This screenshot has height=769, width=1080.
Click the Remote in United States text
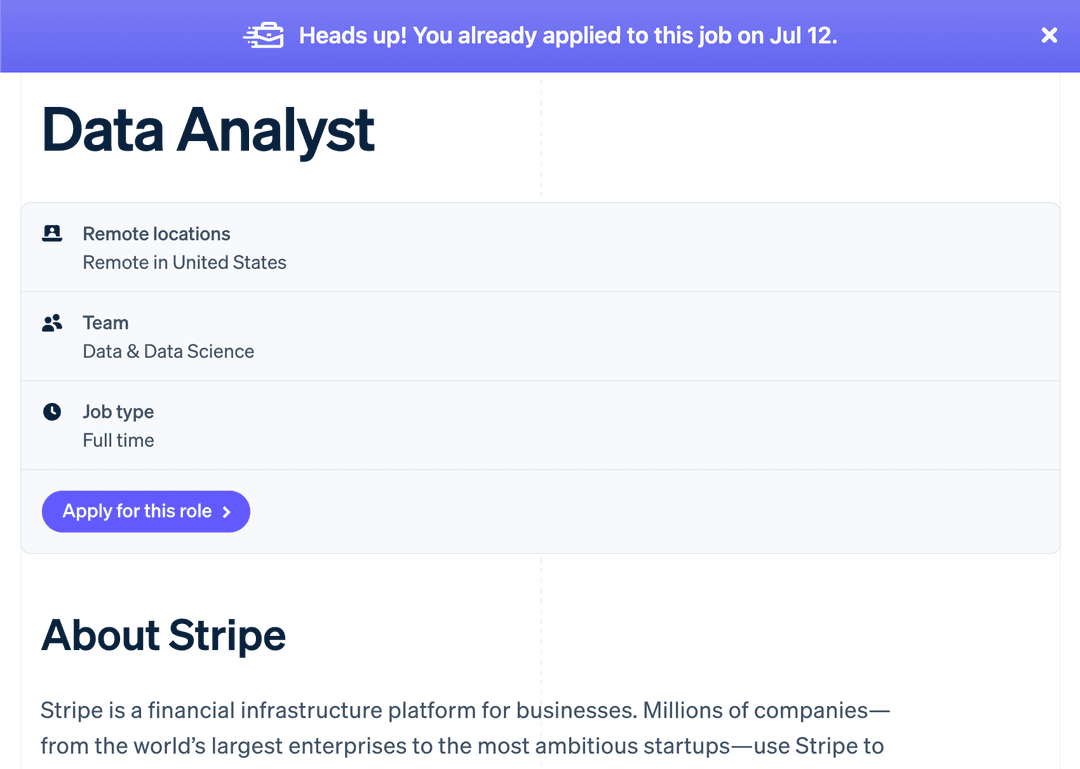185,263
